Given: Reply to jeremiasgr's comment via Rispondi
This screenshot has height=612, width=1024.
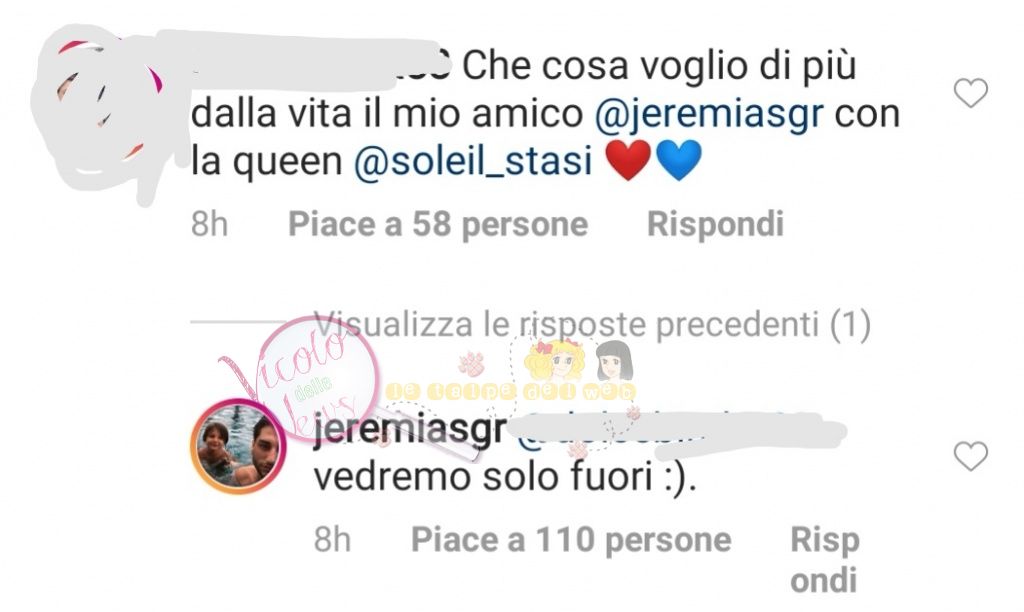Looking at the screenshot, I should point(824,560).
